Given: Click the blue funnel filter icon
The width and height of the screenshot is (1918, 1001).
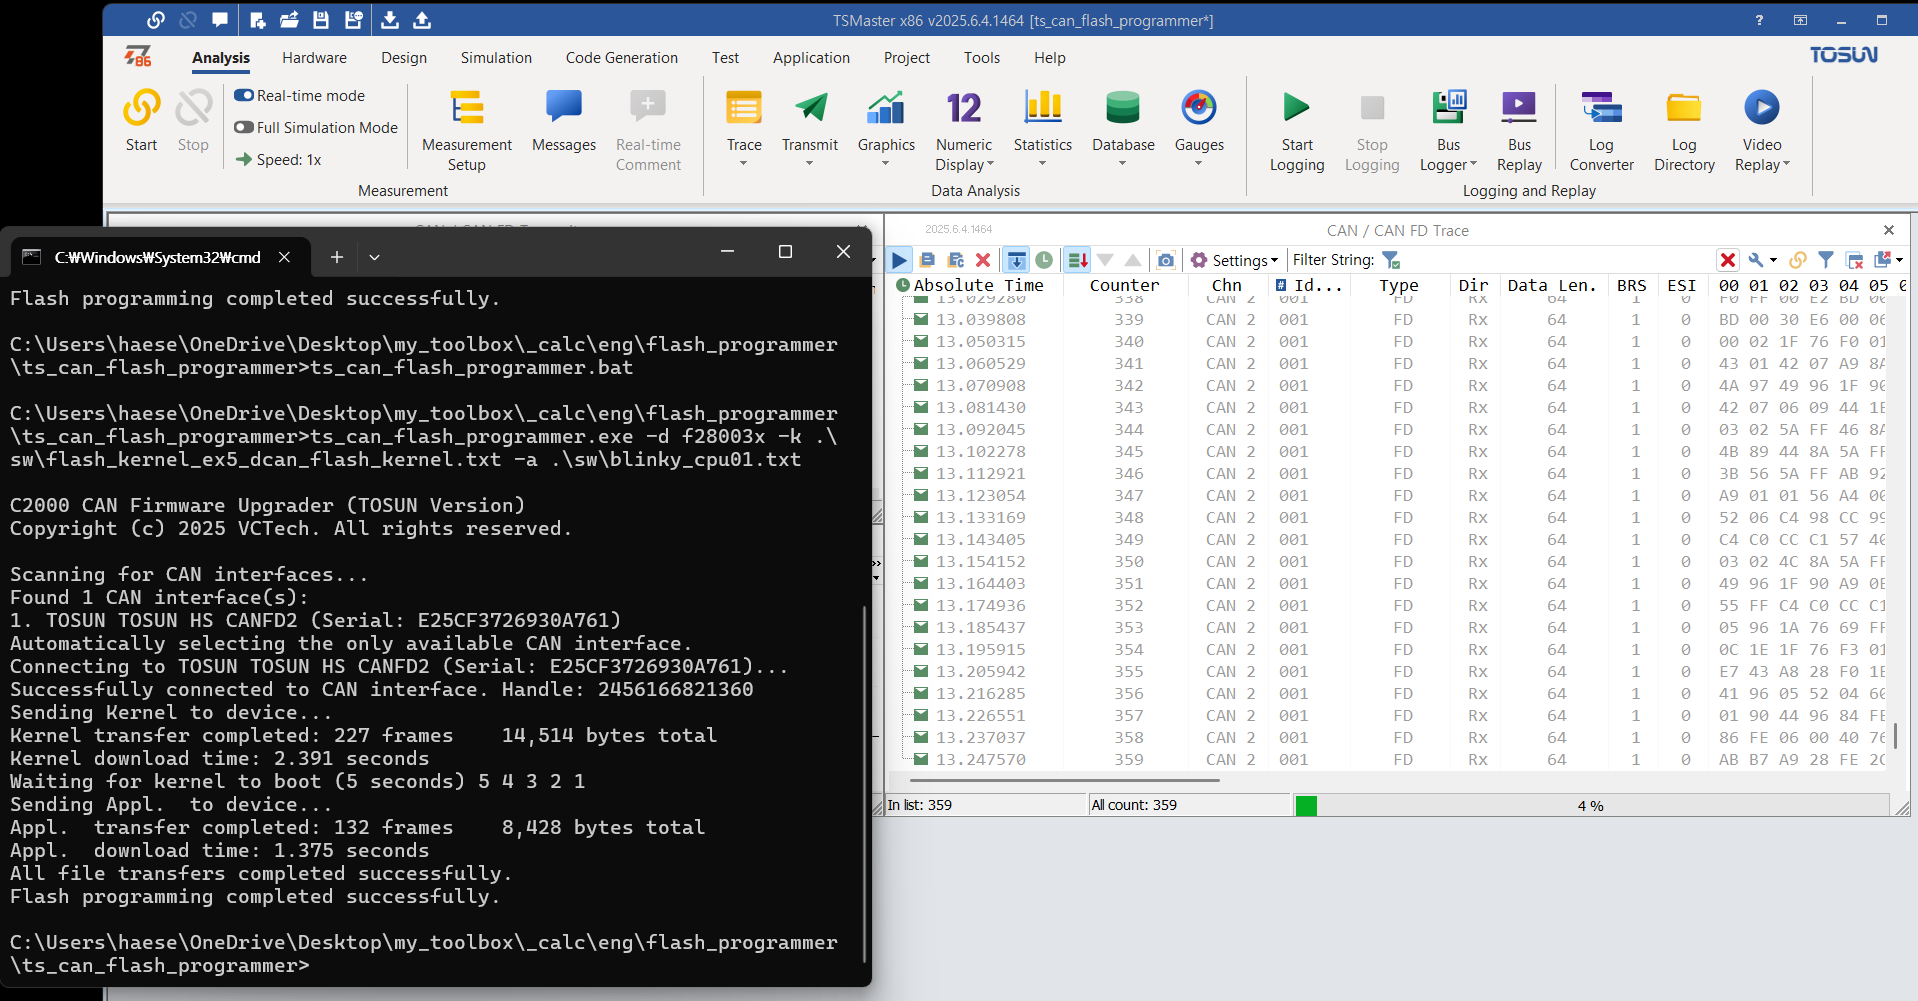Looking at the screenshot, I should tap(1826, 260).
